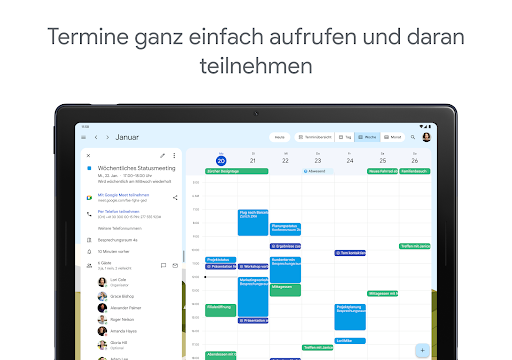This screenshot has height=360, width=512.
Task: Open the green all-day event on Monday
Action: click(x=237, y=171)
